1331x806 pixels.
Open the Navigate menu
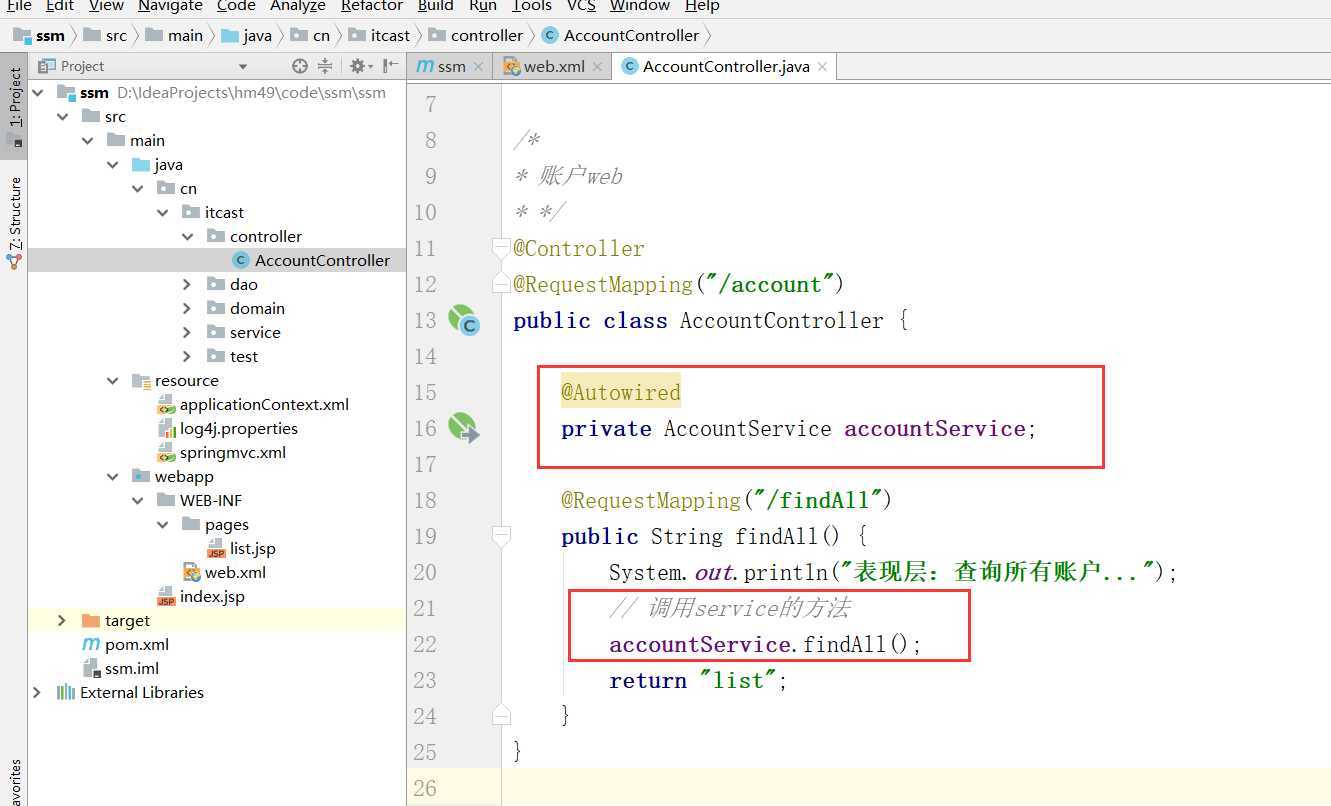pyautogui.click(x=170, y=6)
